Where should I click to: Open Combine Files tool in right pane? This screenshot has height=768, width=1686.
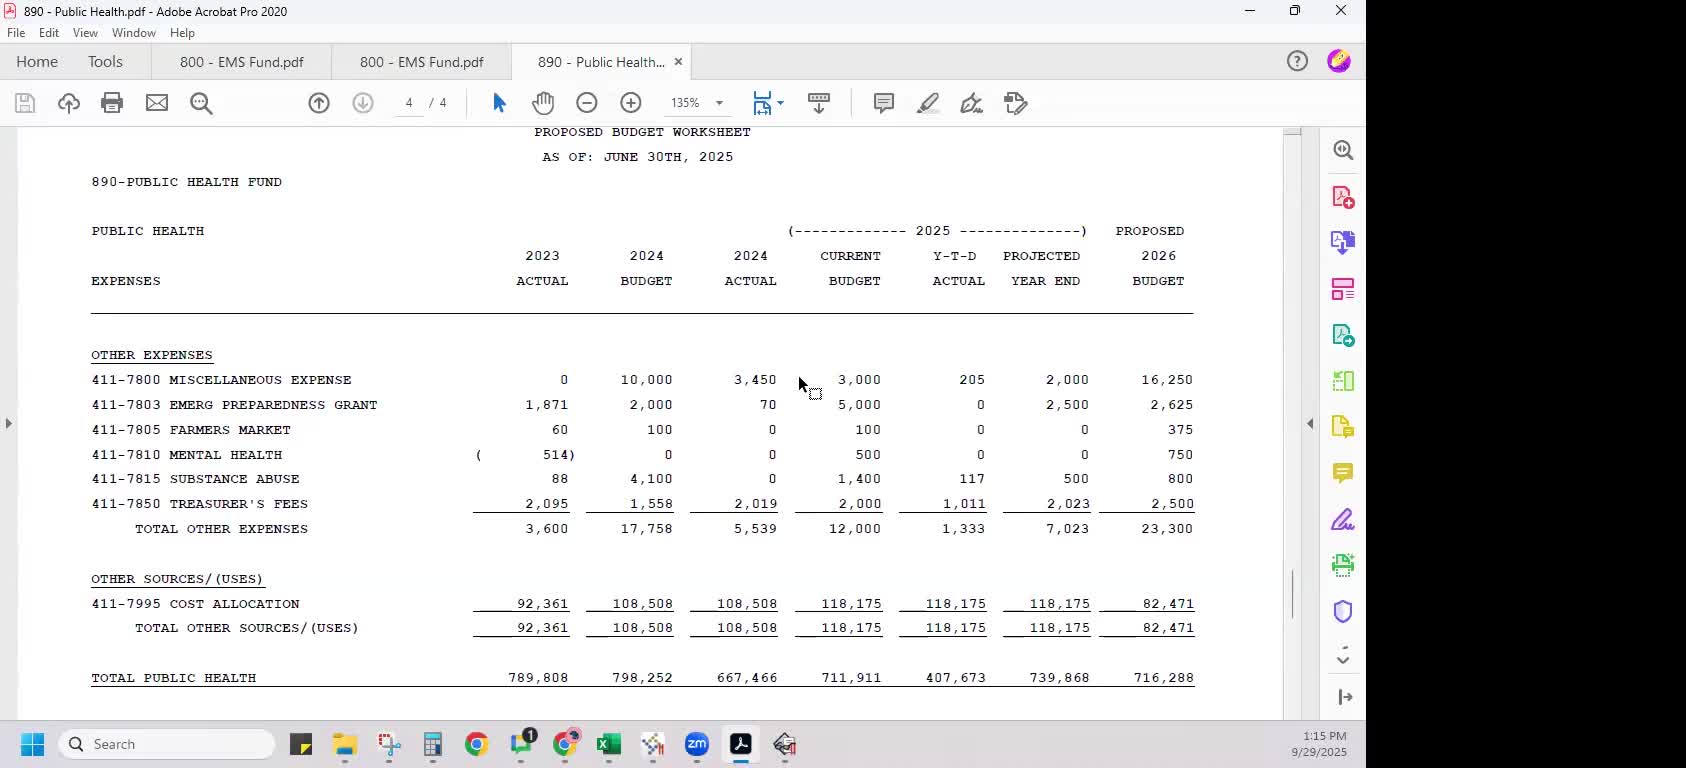click(1343, 242)
